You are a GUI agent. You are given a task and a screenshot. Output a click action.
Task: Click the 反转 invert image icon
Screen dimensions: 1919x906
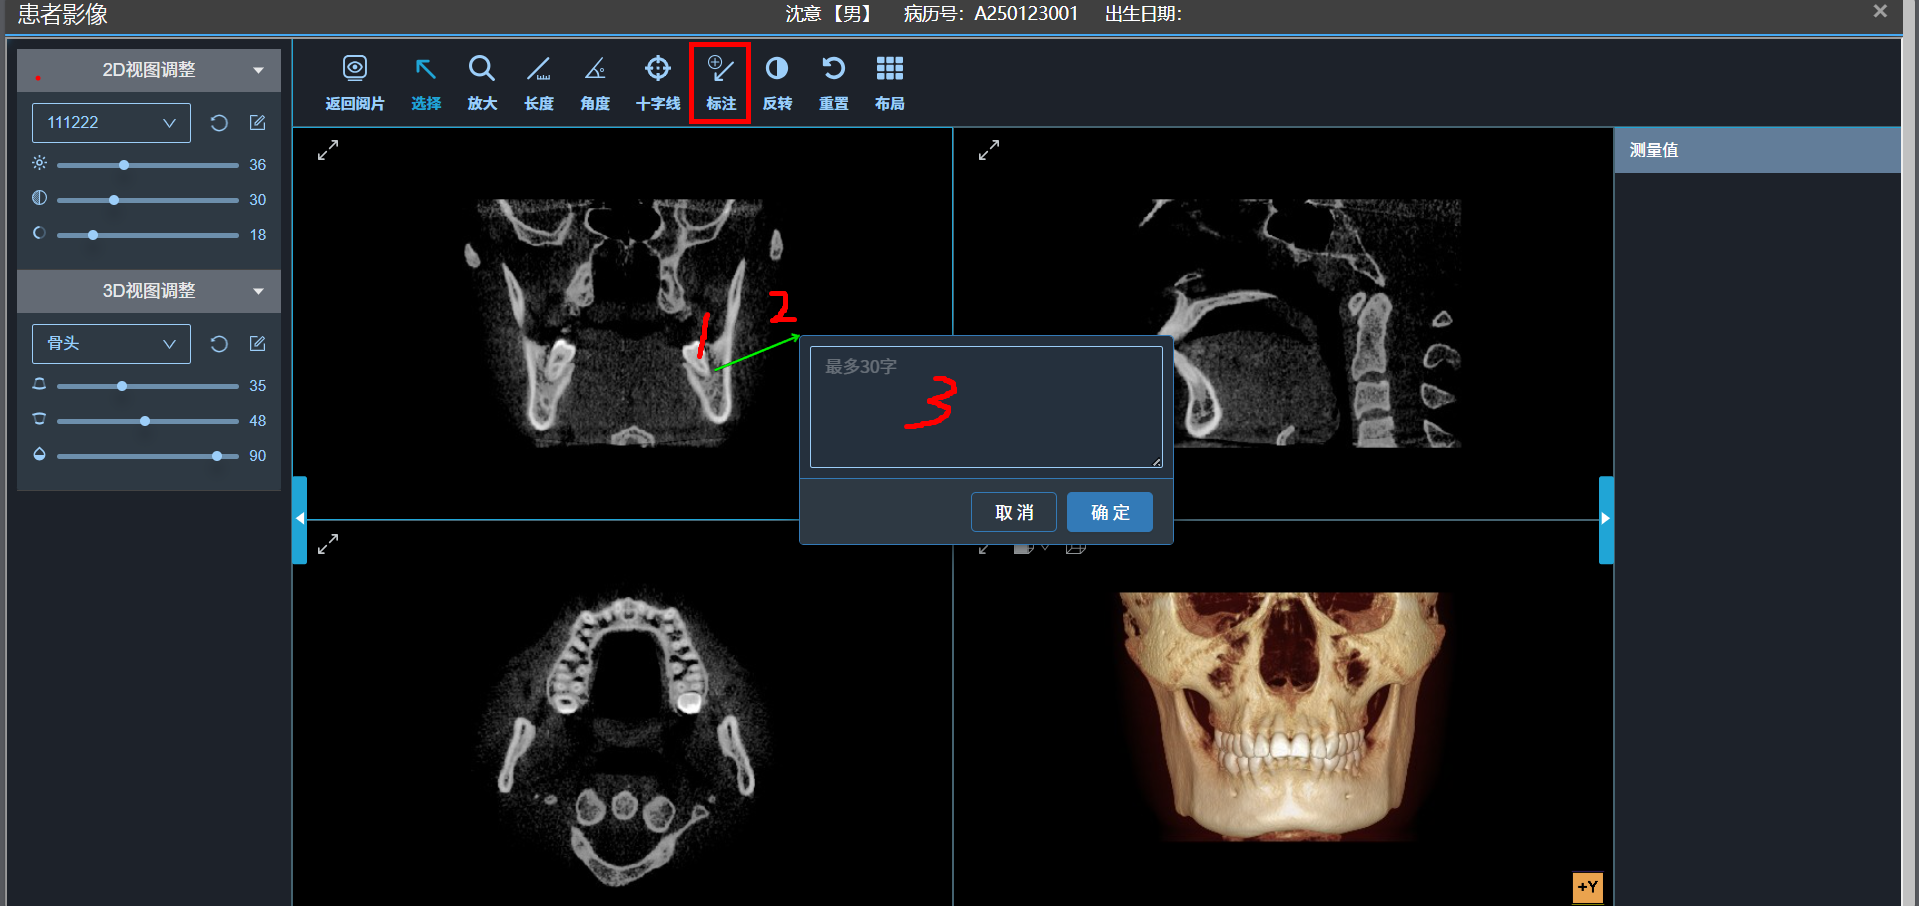coord(776,82)
